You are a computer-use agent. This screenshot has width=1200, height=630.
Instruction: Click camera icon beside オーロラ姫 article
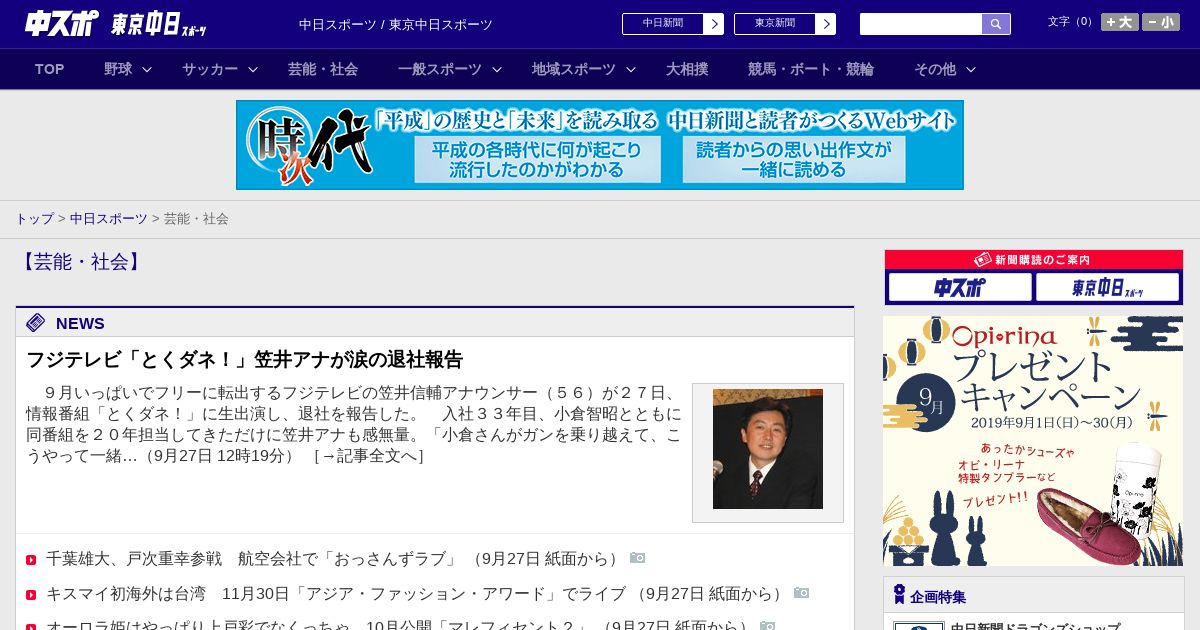click(x=768, y=626)
